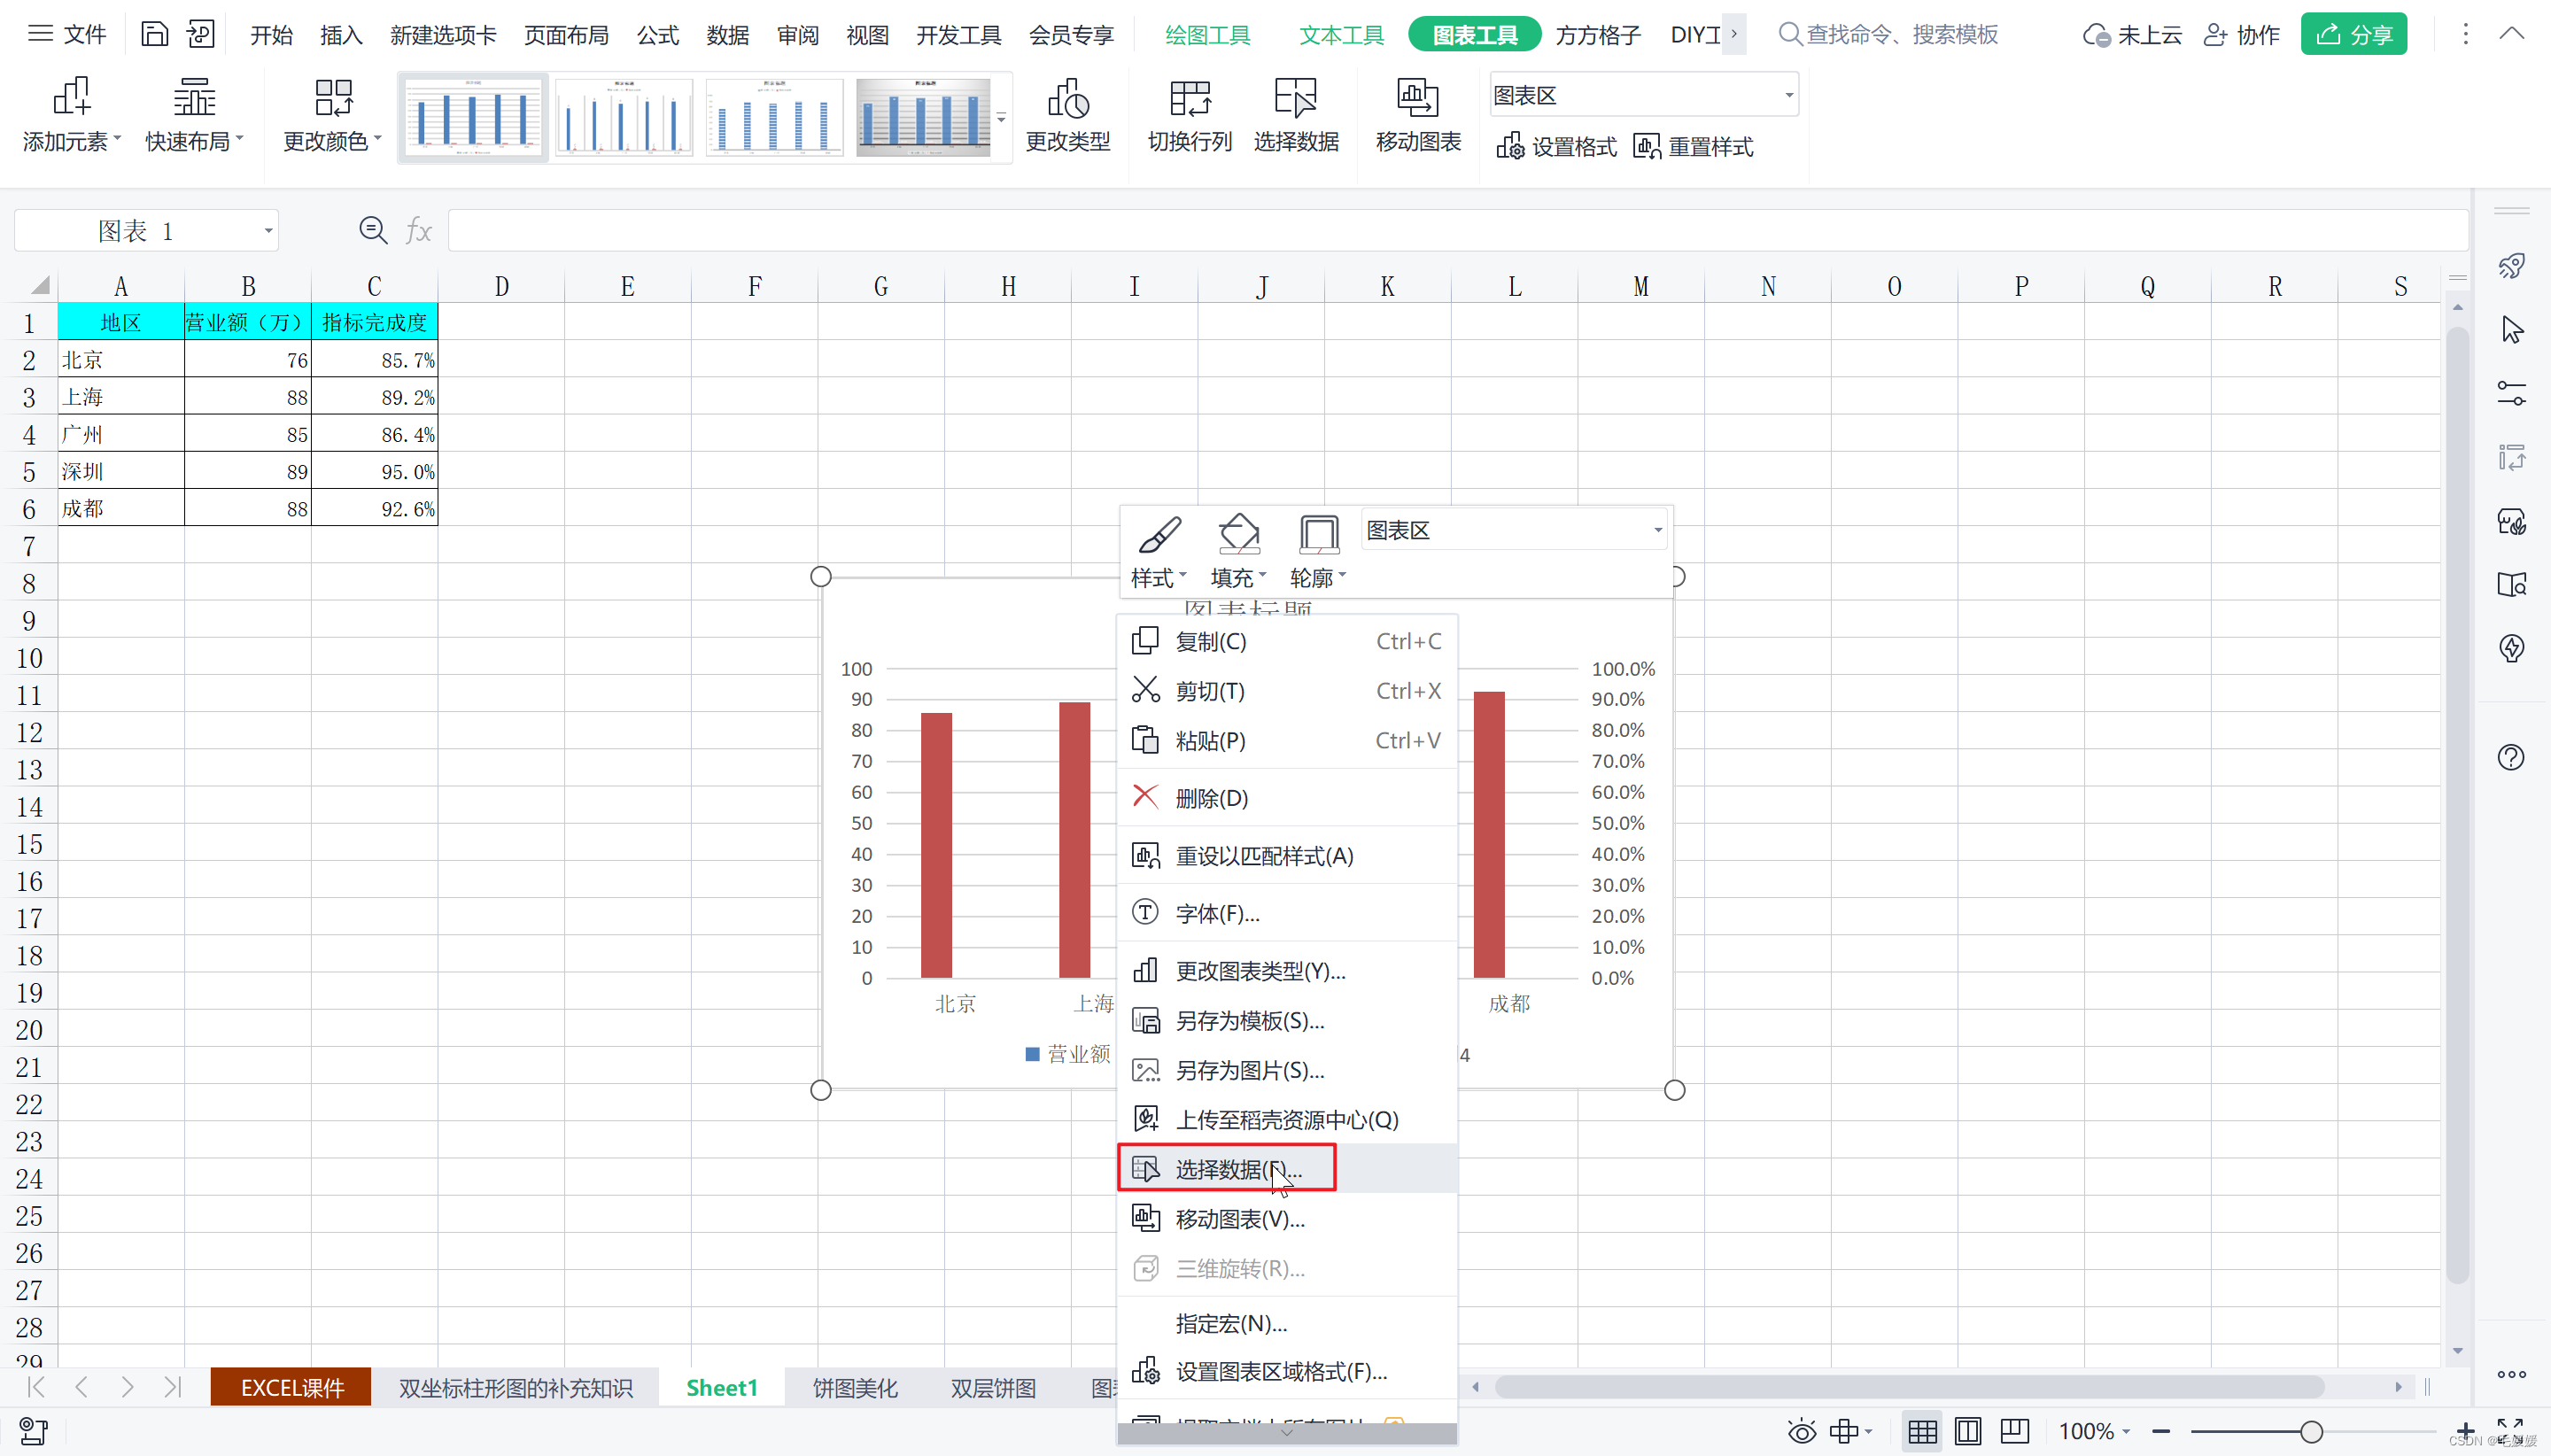
Task: Open the Name Box dropdown showing 图表 1
Action: tap(268, 231)
